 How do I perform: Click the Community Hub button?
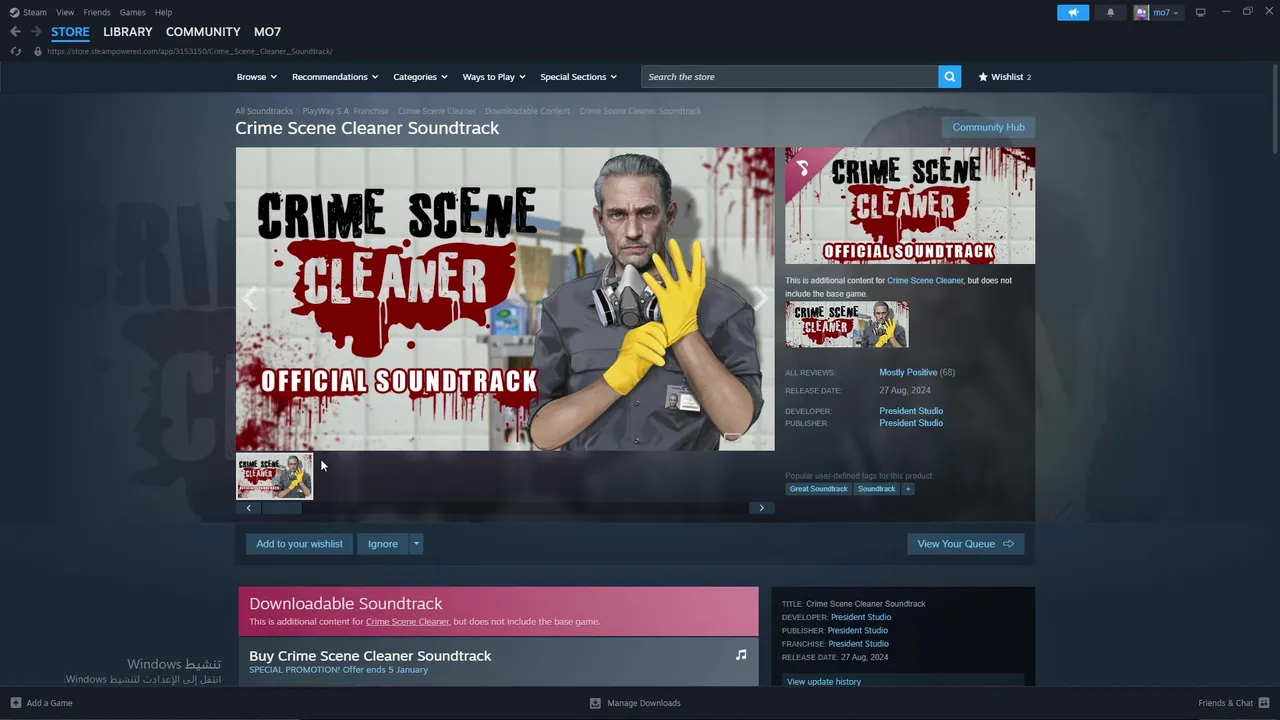point(988,127)
